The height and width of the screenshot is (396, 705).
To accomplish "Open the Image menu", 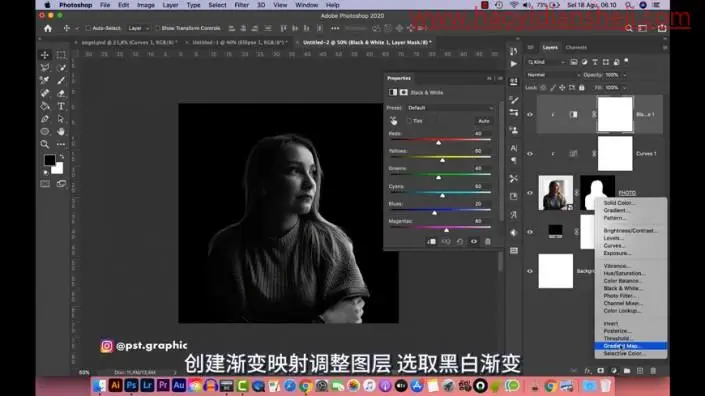I will [146, 5].
